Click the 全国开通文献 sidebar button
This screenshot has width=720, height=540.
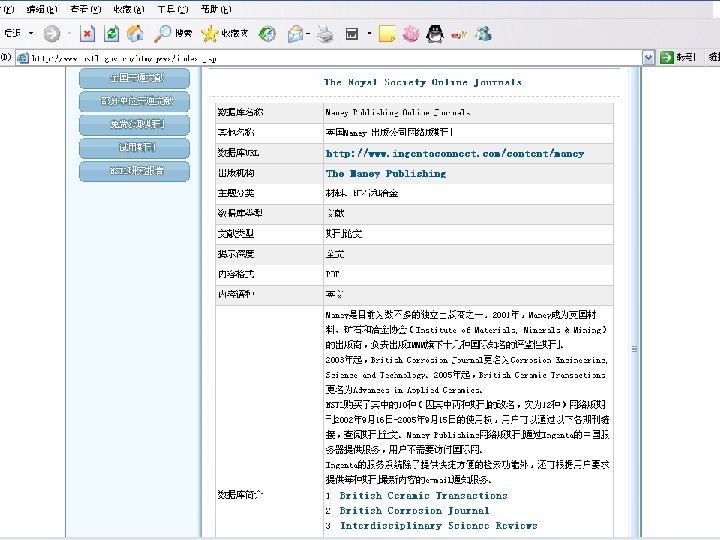tap(135, 78)
